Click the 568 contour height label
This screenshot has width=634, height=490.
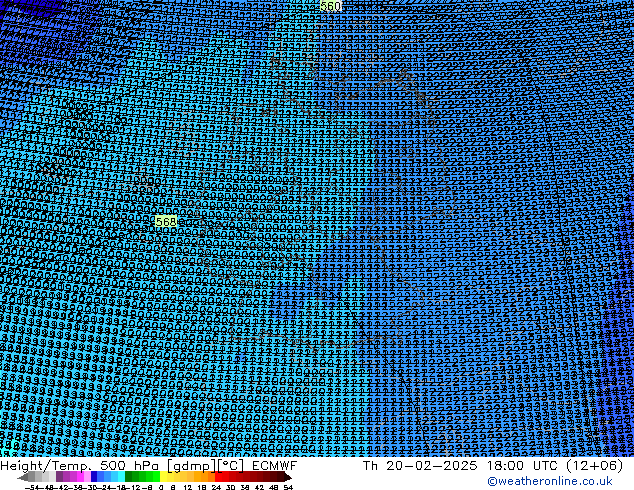pyautogui.click(x=166, y=222)
